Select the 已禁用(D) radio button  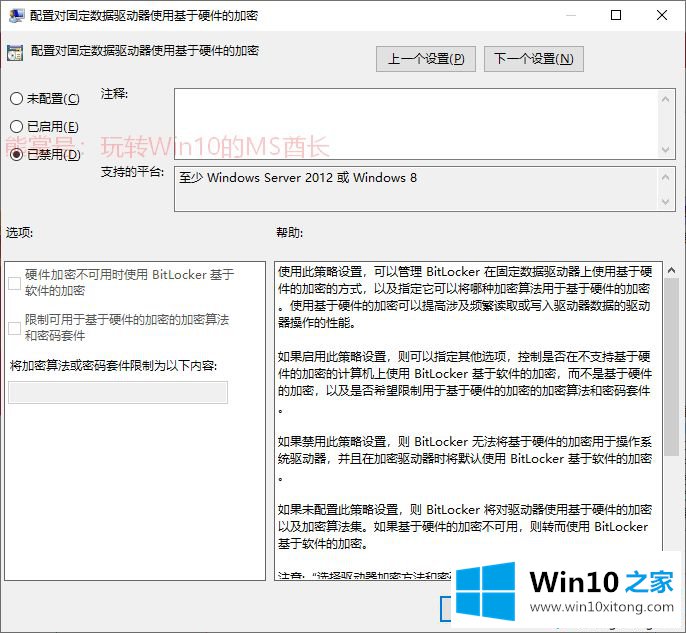[x=17, y=154]
